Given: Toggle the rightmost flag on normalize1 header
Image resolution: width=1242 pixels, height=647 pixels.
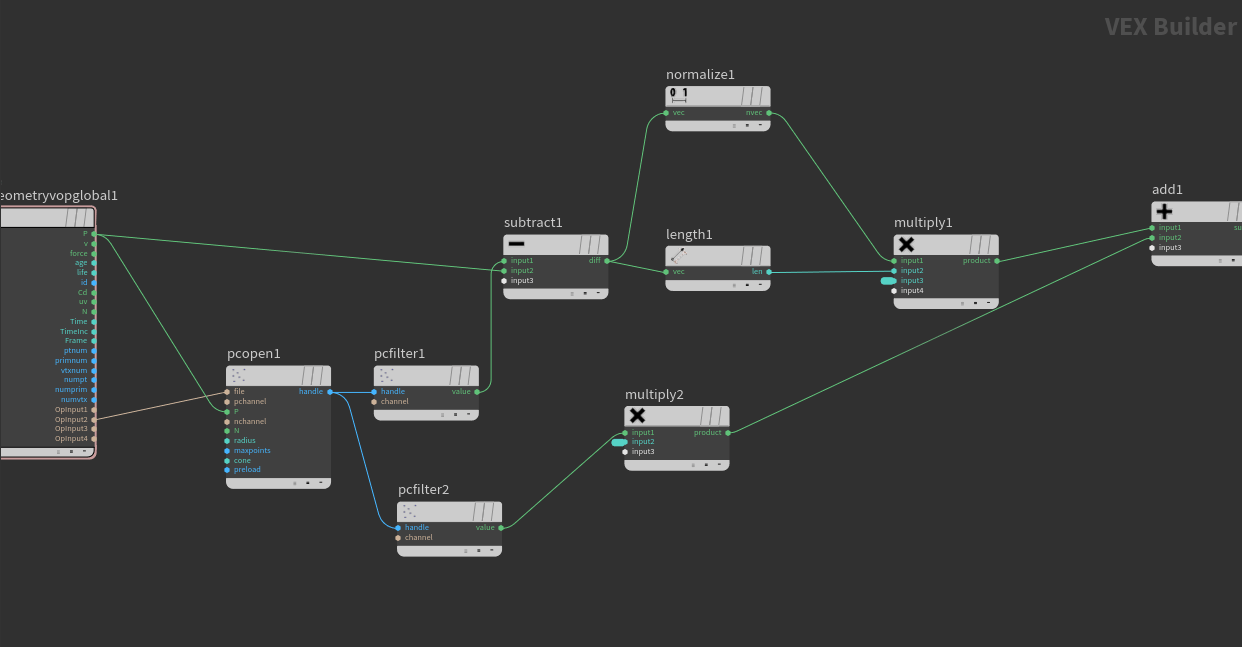Looking at the screenshot, I should (x=764, y=96).
